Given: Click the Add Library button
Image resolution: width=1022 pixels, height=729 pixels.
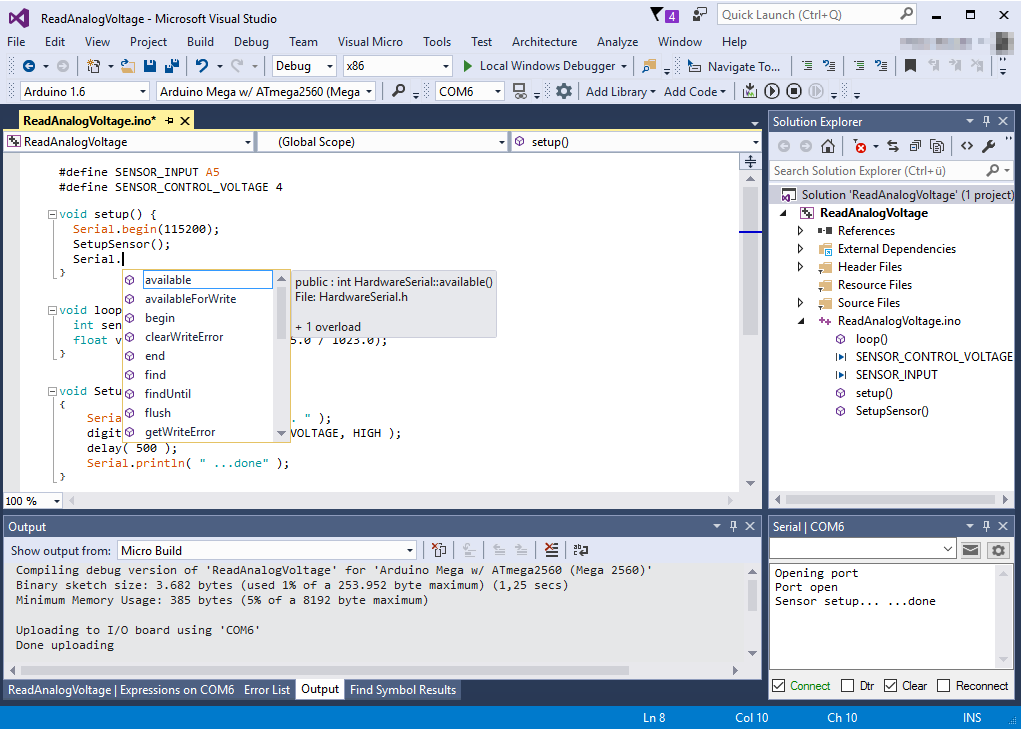Looking at the screenshot, I should [620, 91].
